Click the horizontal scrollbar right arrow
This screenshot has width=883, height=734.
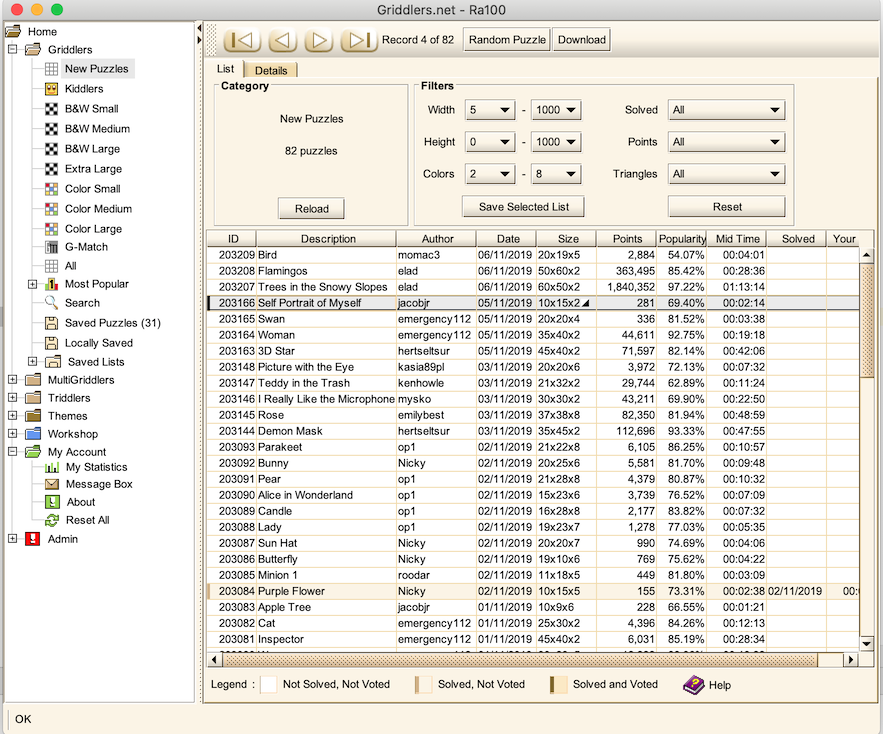(x=851, y=660)
